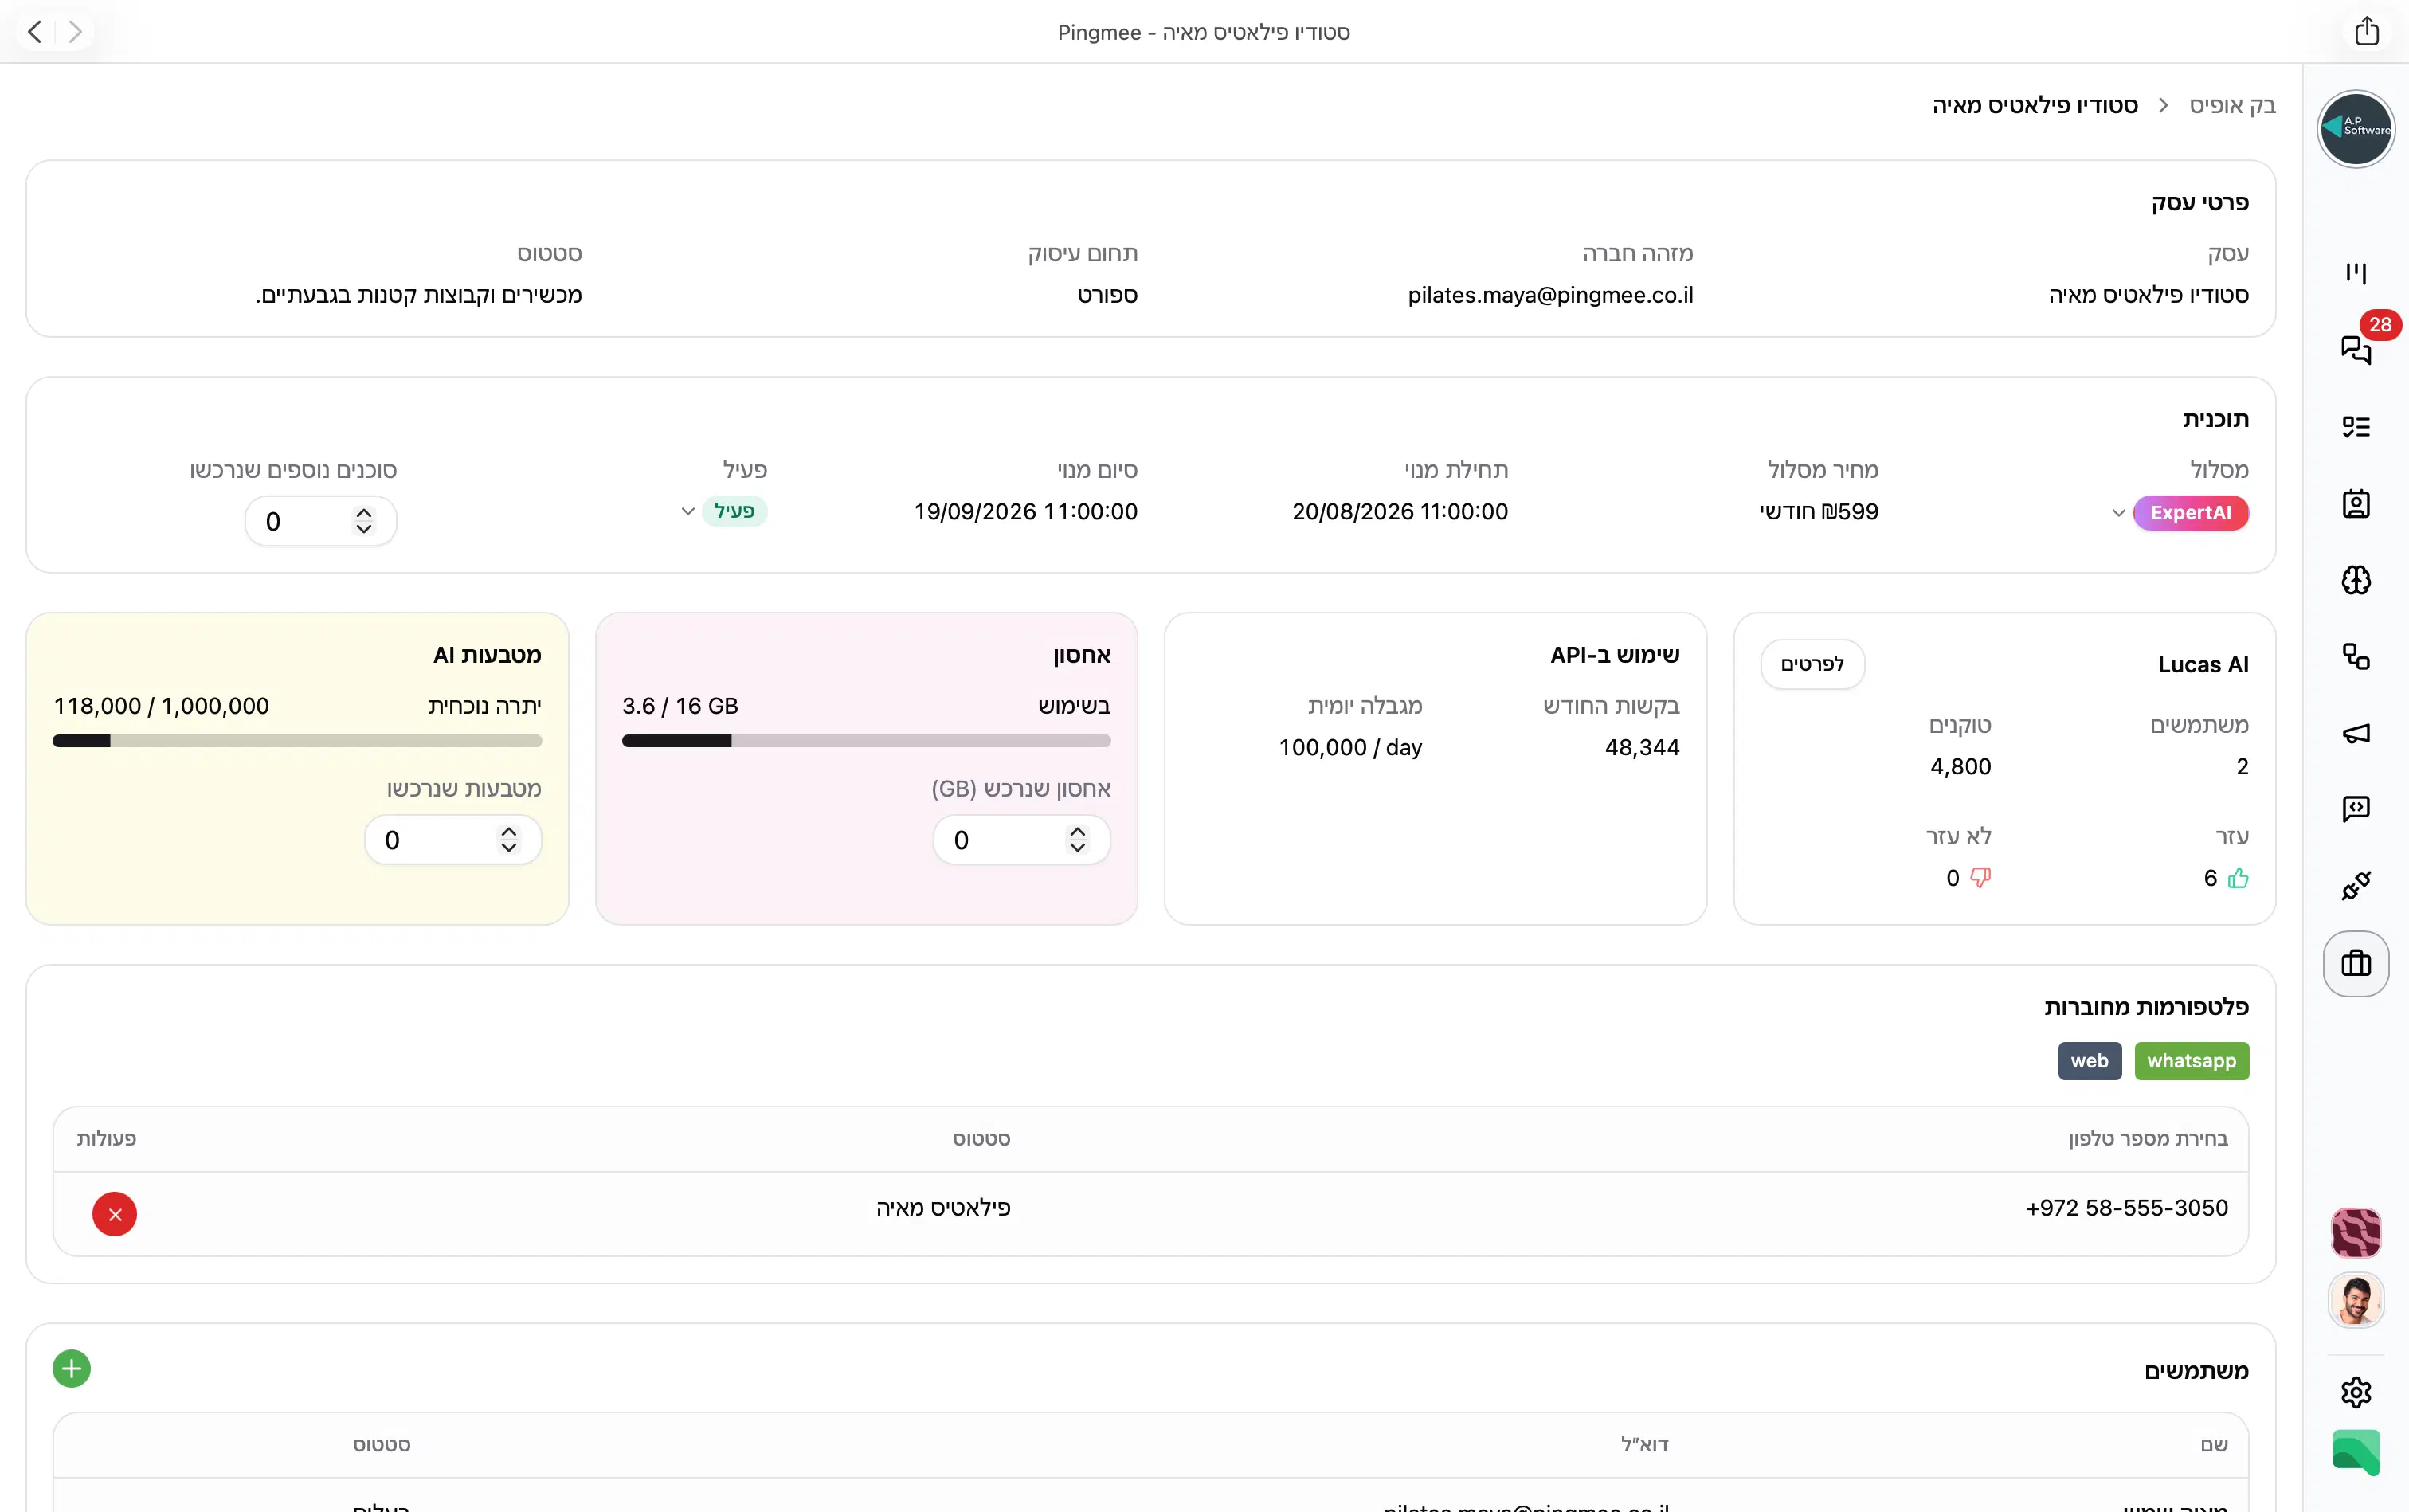Screen dimensions: 2409x1512
Task: Click the green thumbs-up helpful icon
Action: click(2238, 878)
